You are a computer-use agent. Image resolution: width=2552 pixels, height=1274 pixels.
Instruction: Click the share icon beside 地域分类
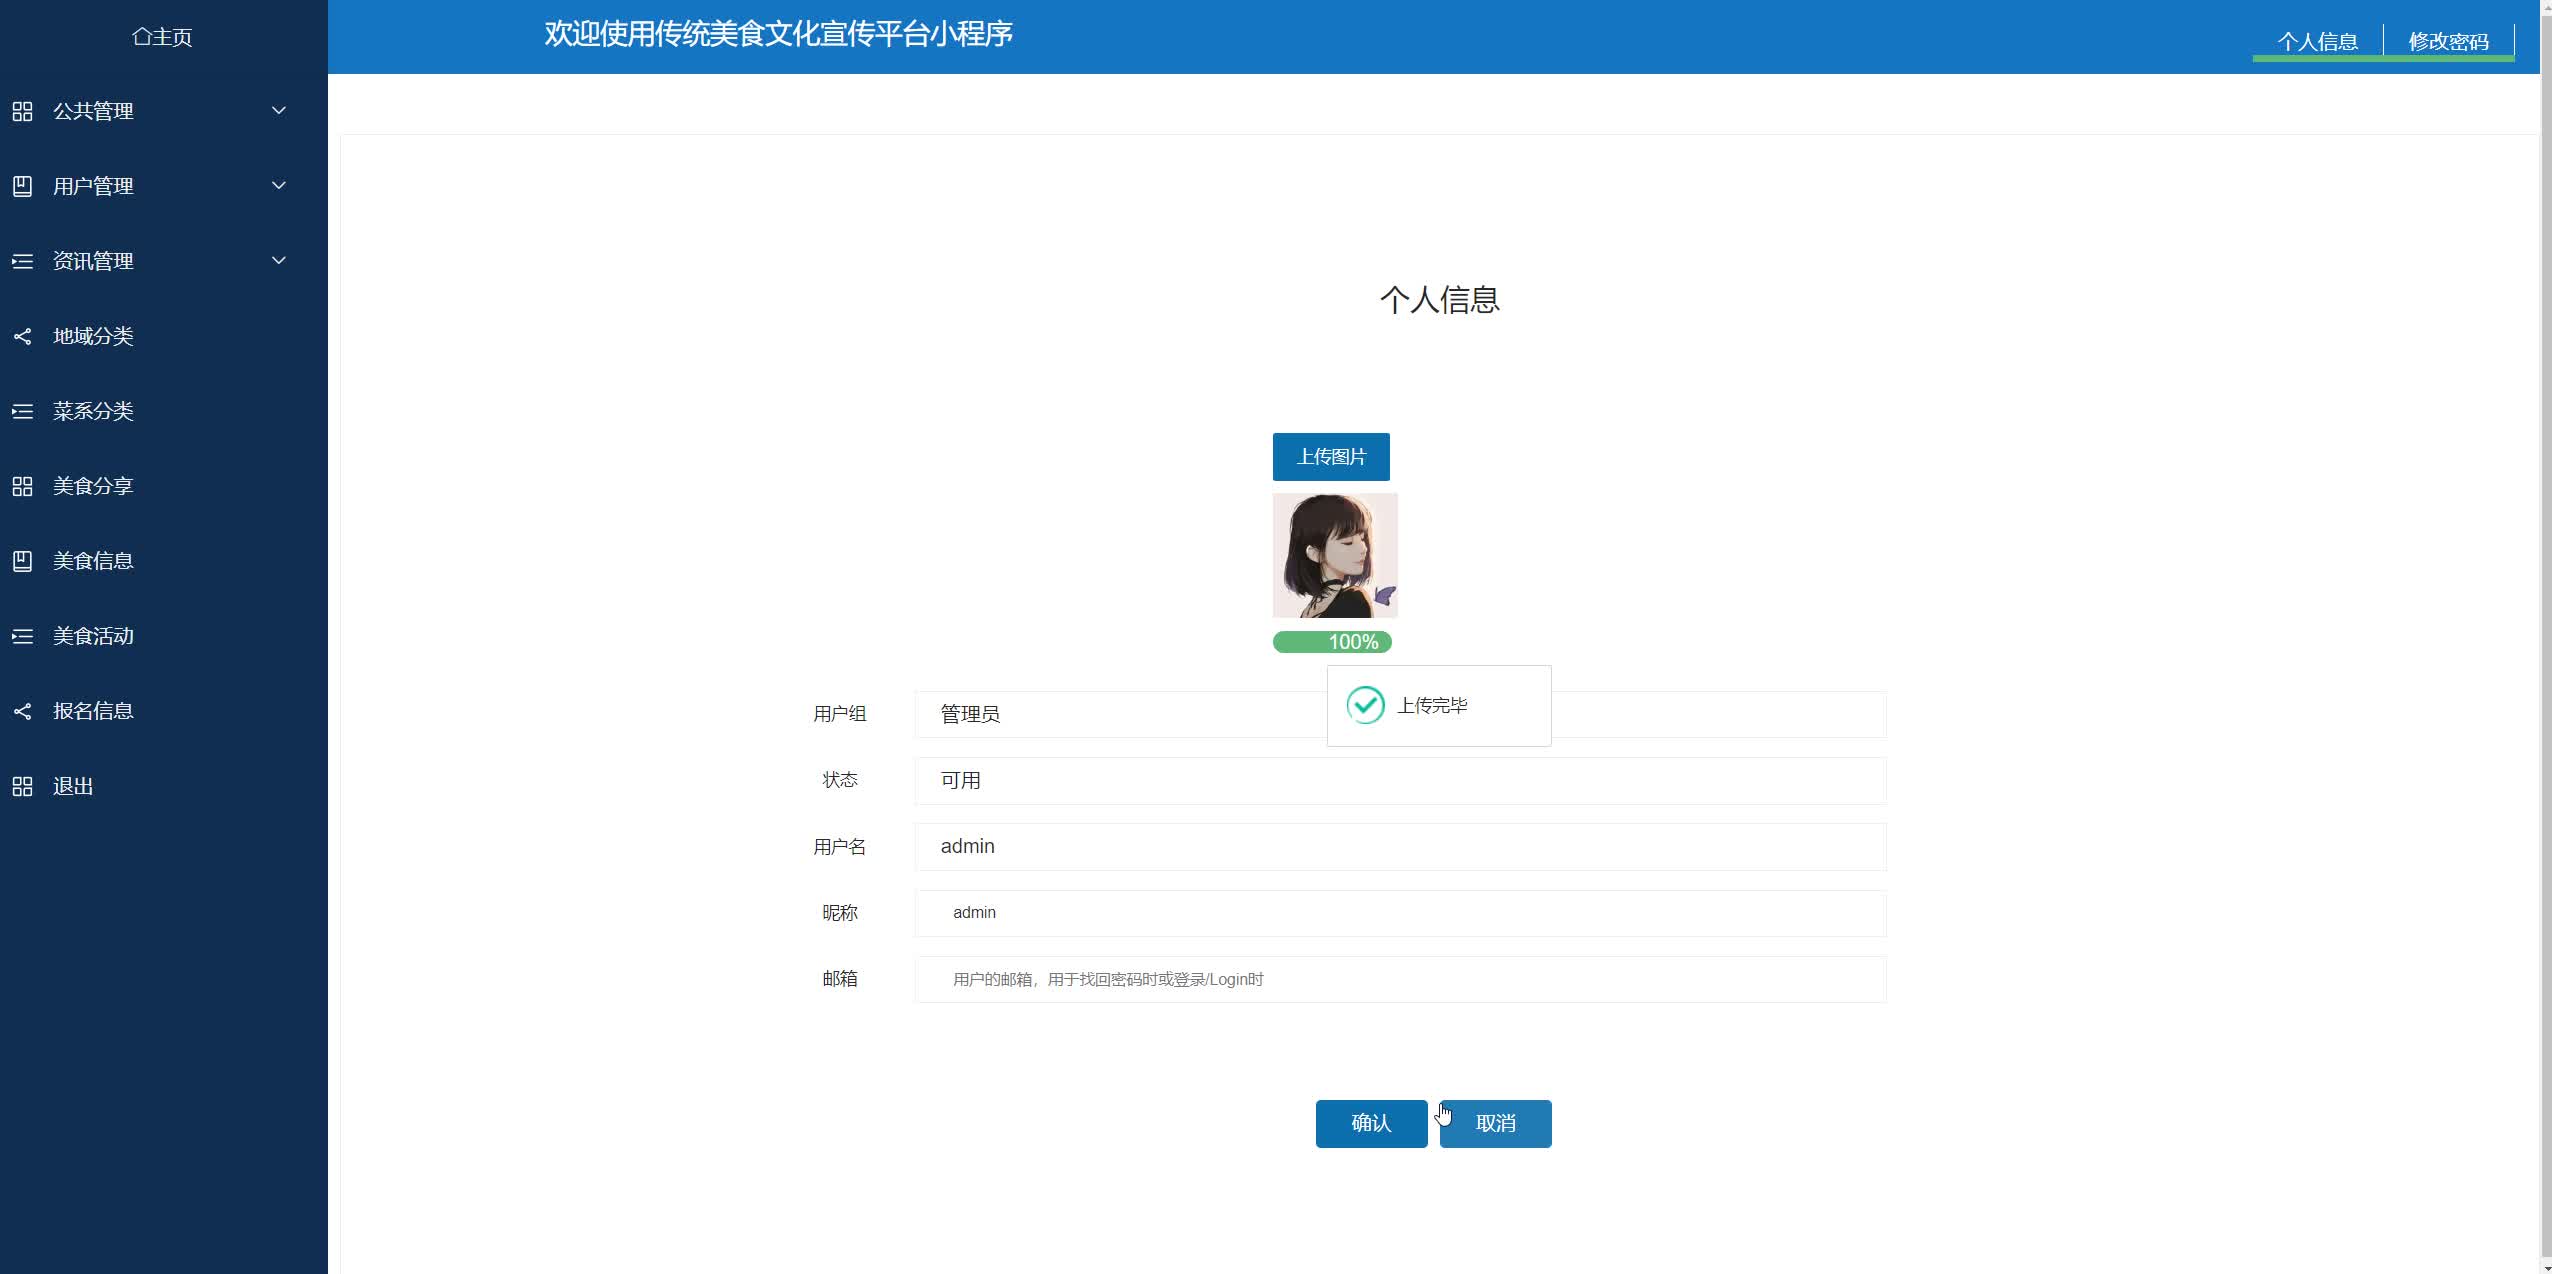coord(22,336)
